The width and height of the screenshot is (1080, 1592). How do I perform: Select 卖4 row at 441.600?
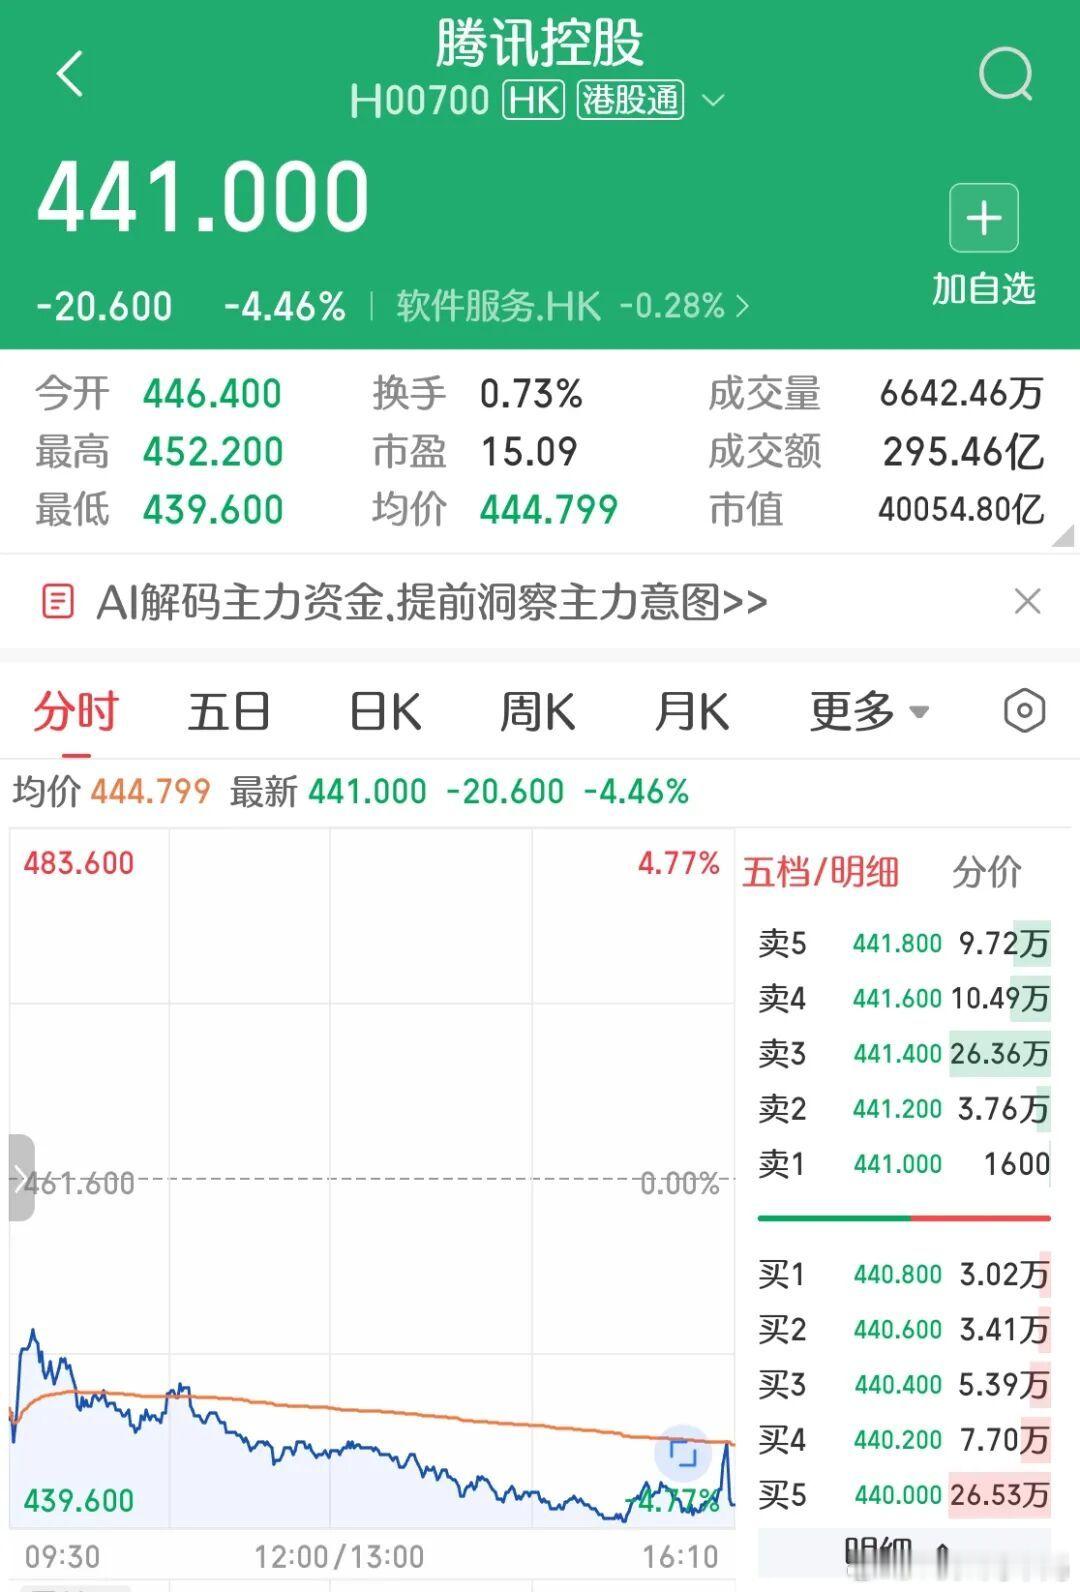(x=904, y=998)
